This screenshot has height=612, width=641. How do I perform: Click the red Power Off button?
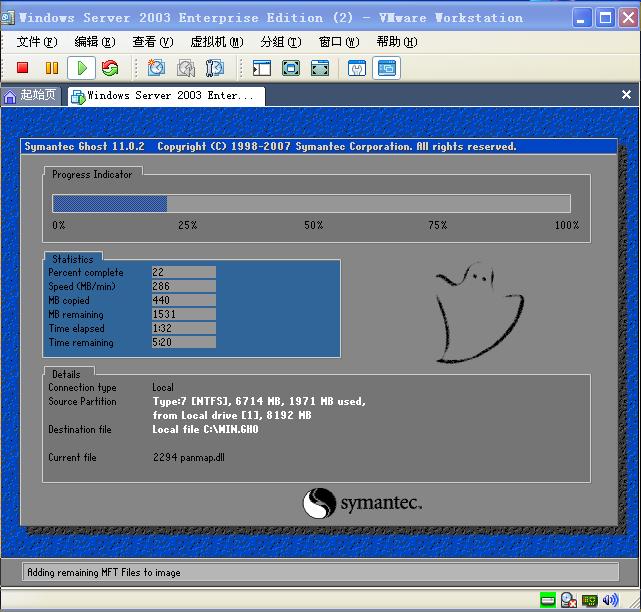(22, 68)
